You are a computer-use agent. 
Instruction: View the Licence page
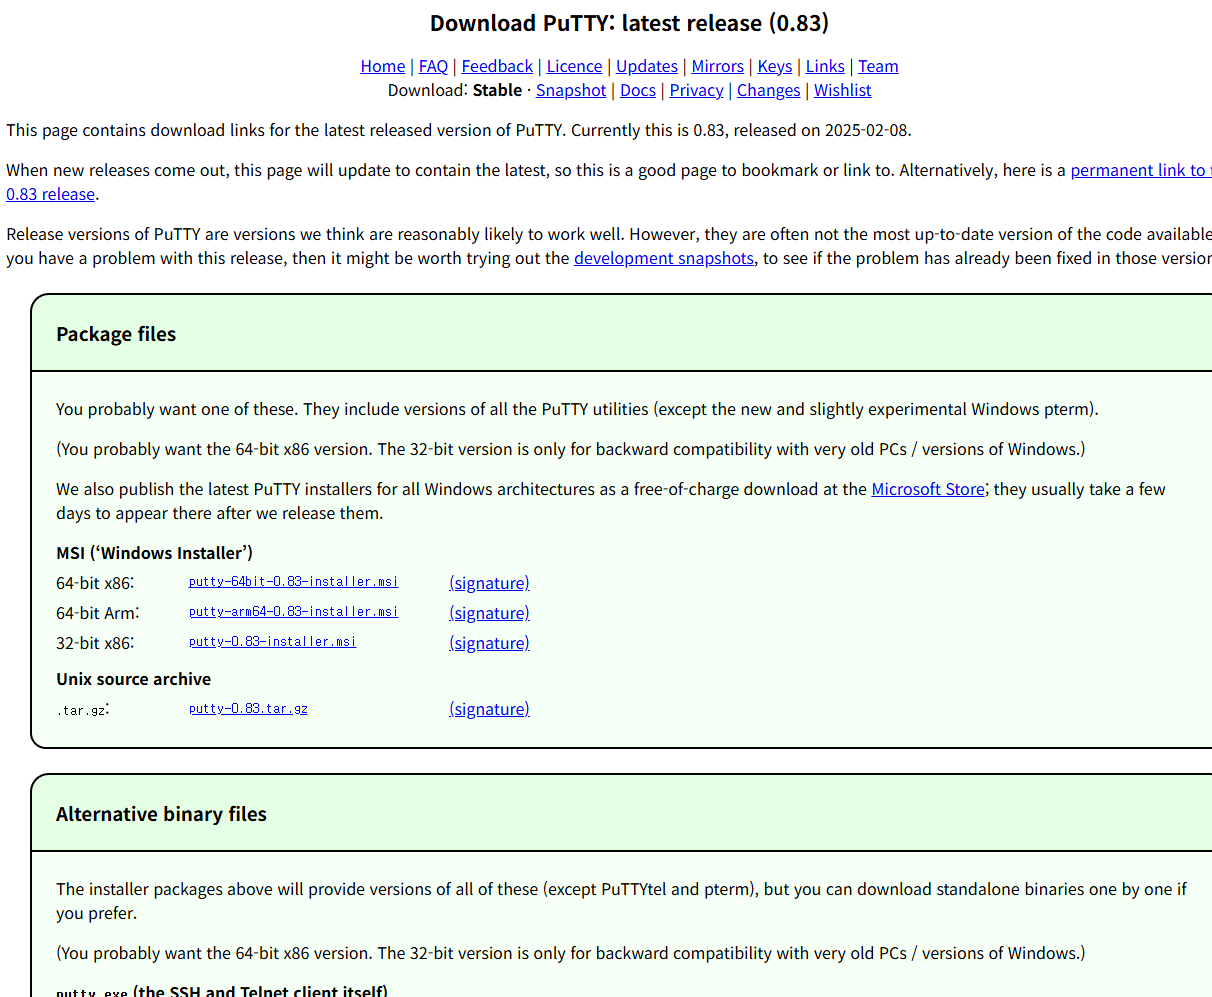pyautogui.click(x=574, y=66)
